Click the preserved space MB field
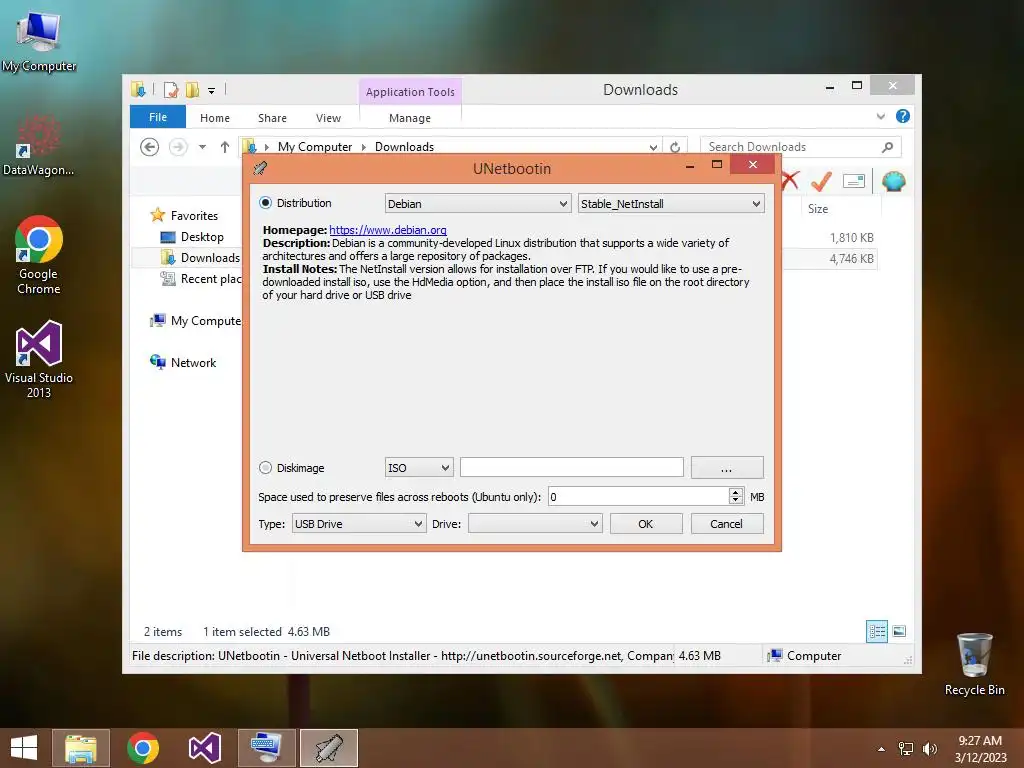This screenshot has width=1024, height=768. 638,497
